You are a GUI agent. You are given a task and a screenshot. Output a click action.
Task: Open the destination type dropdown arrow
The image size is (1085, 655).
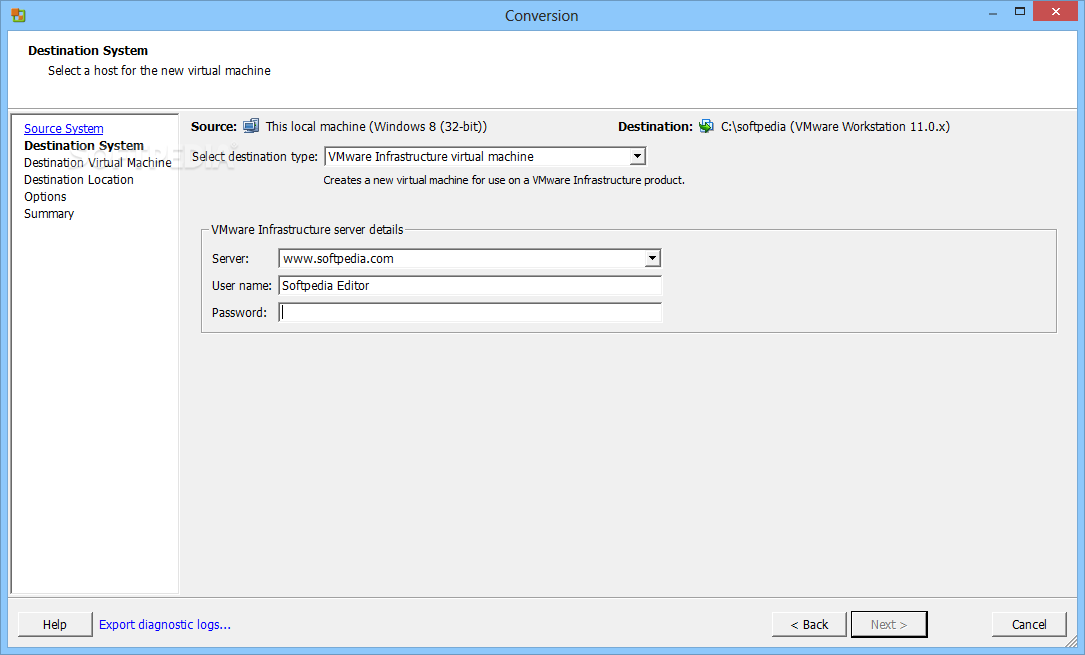(x=637, y=156)
